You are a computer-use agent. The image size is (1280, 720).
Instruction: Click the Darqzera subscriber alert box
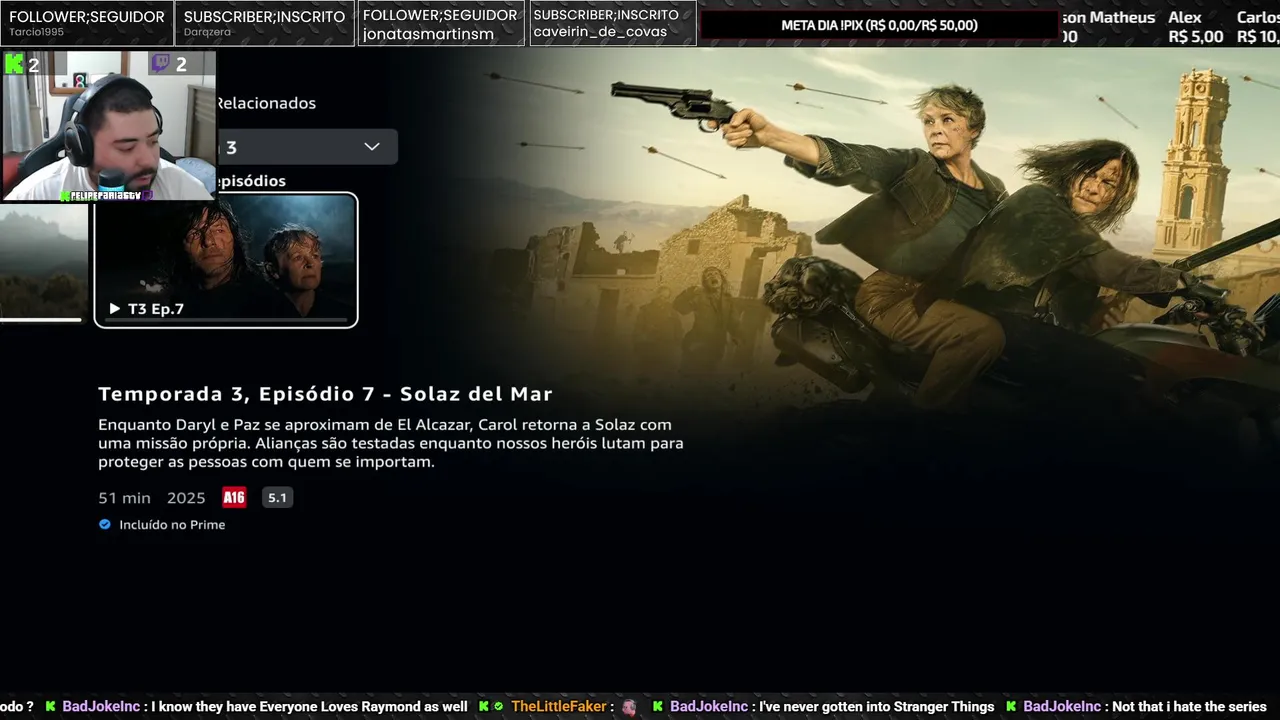[x=265, y=23]
